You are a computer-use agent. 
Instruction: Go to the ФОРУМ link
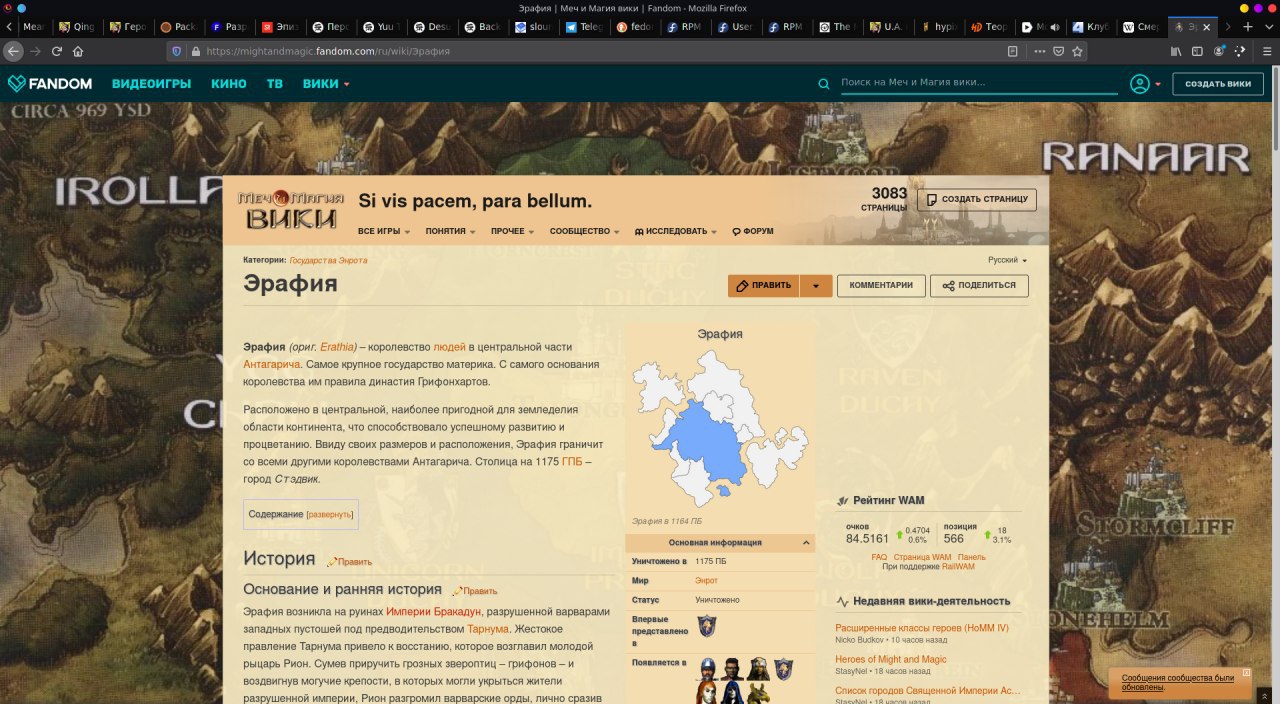click(x=753, y=231)
